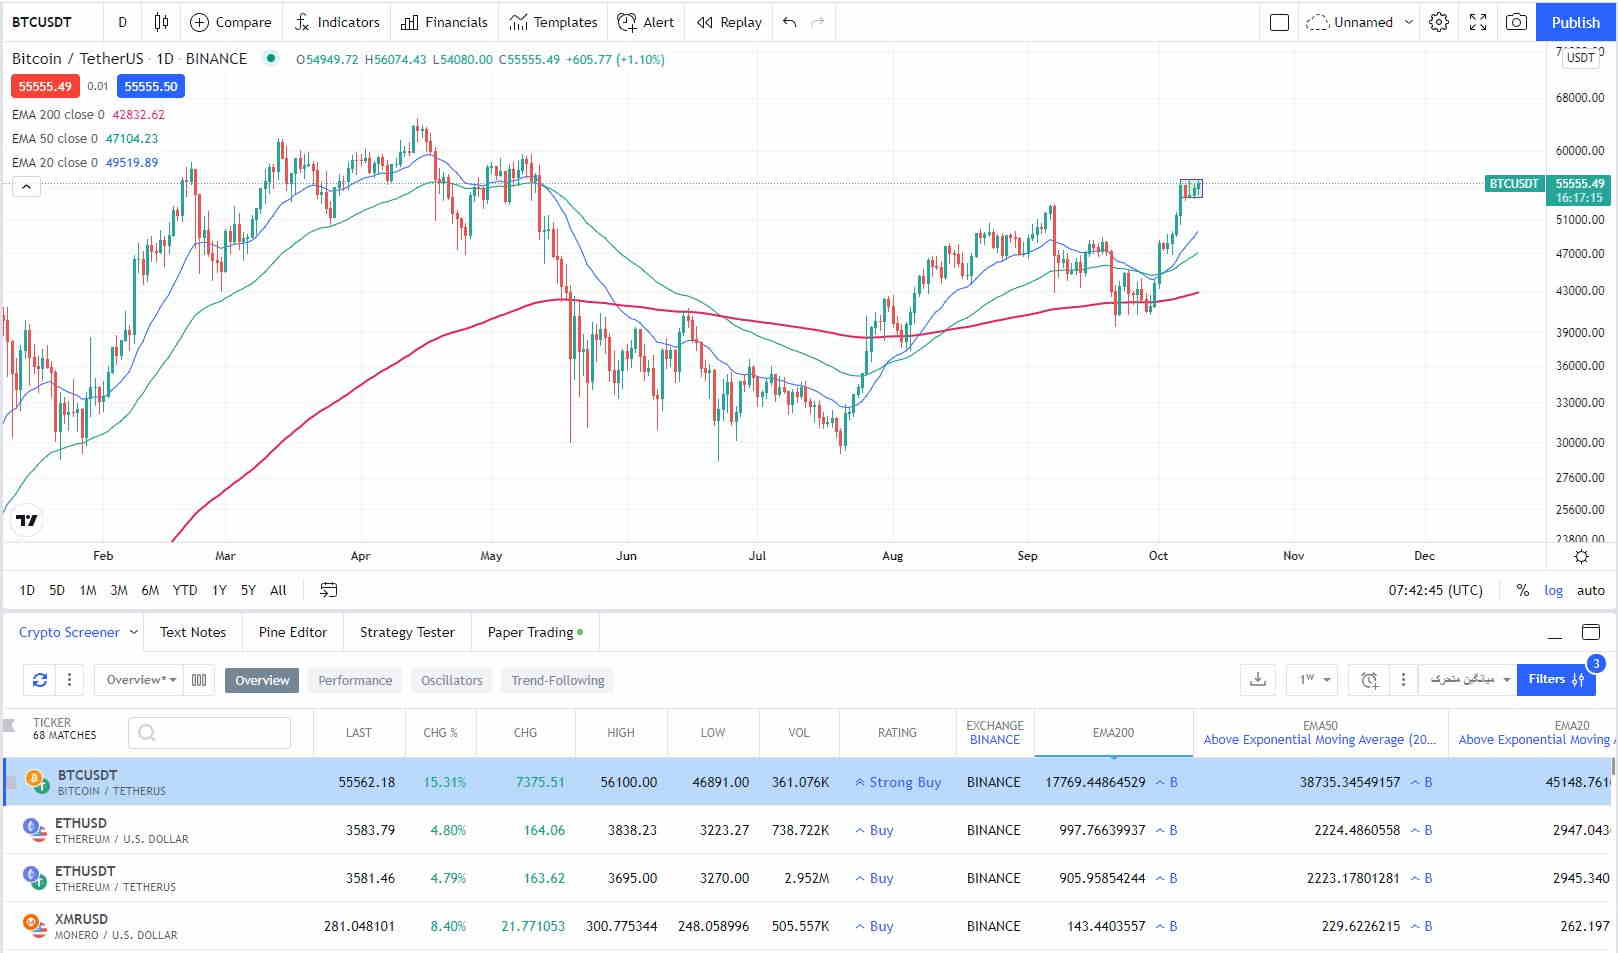This screenshot has height=953, width=1618.
Task: Open the Indicators dialog
Action: point(337,22)
